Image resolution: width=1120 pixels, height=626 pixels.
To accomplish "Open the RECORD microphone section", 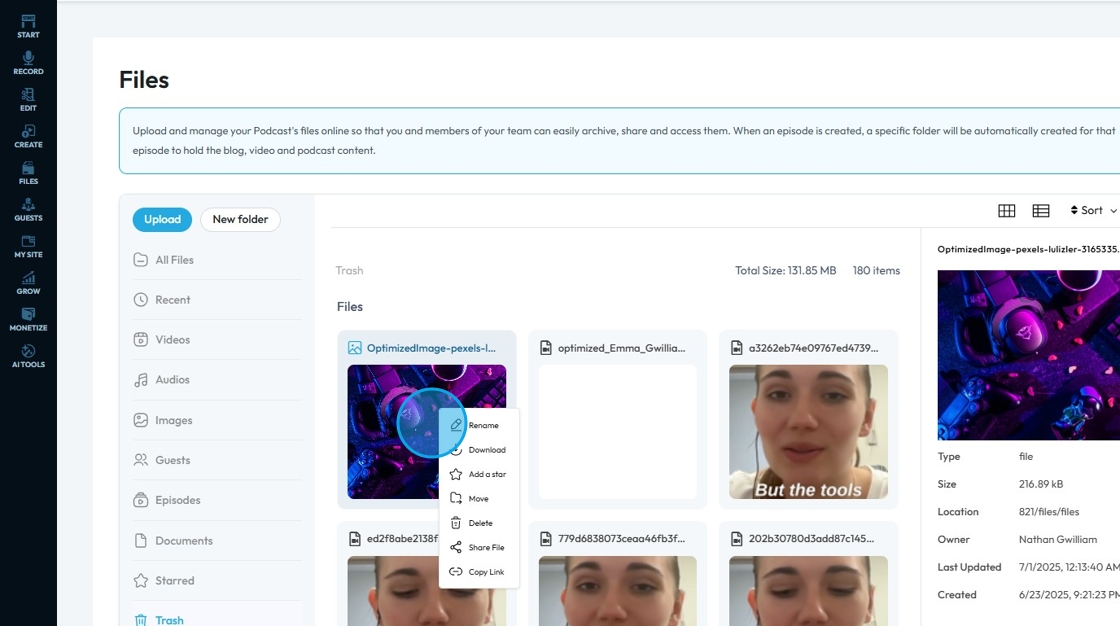I will click(28, 63).
